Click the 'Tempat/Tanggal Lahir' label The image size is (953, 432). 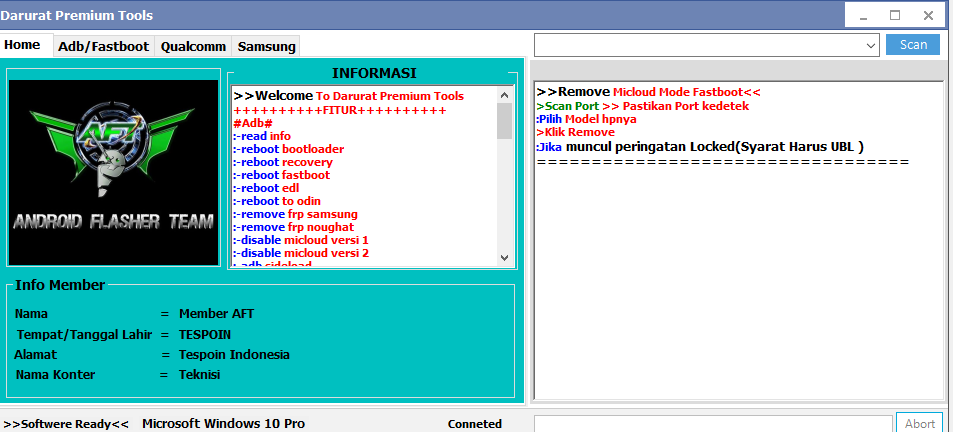84,335
